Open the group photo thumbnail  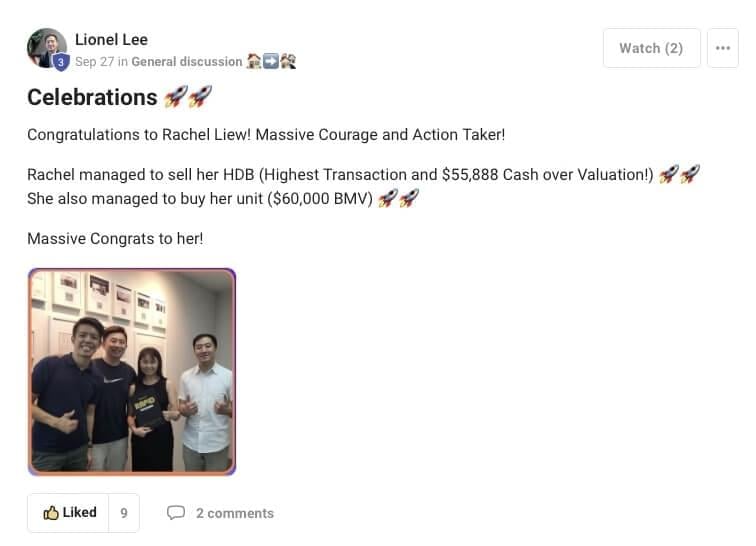132,372
